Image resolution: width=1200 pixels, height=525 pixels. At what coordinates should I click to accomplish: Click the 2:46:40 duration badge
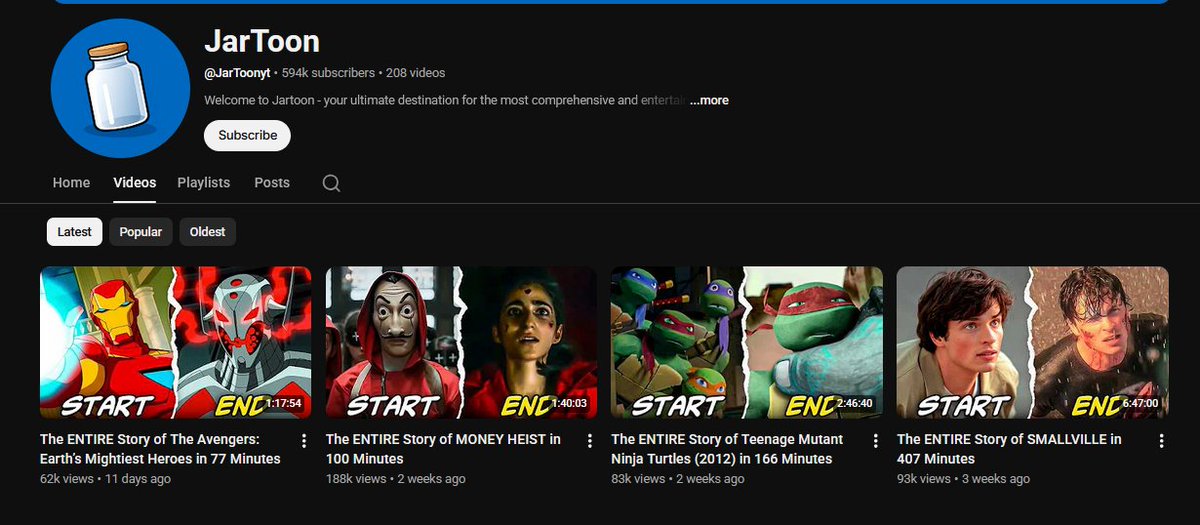tap(855, 403)
